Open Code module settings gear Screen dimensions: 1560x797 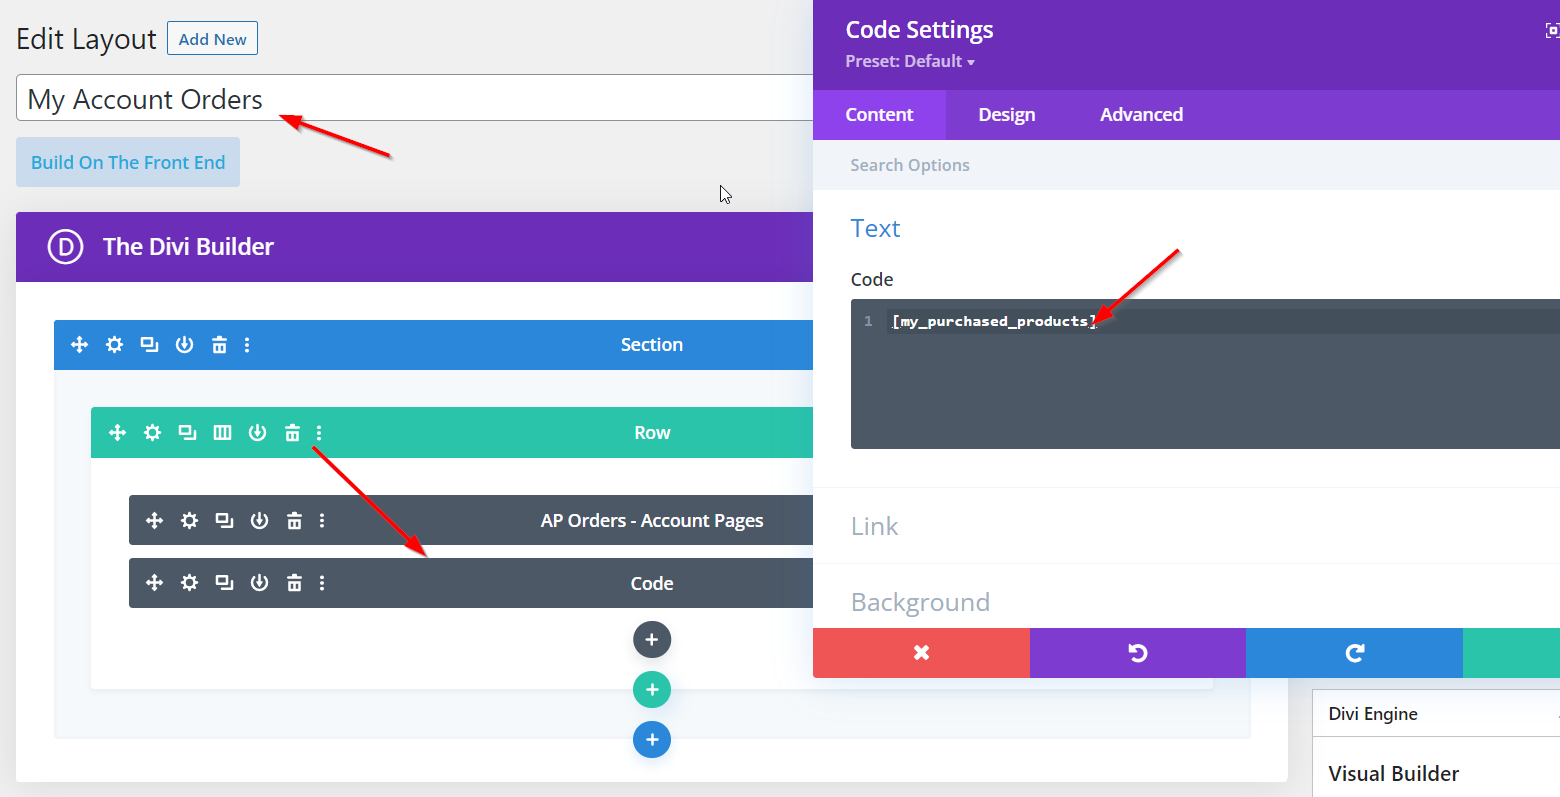(189, 583)
